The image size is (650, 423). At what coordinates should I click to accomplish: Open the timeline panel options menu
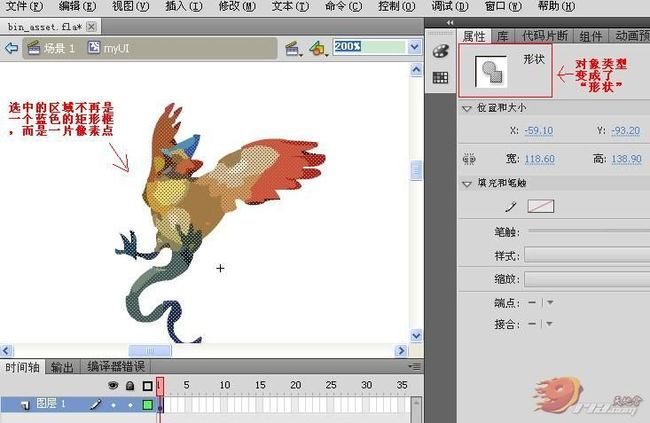[x=414, y=367]
